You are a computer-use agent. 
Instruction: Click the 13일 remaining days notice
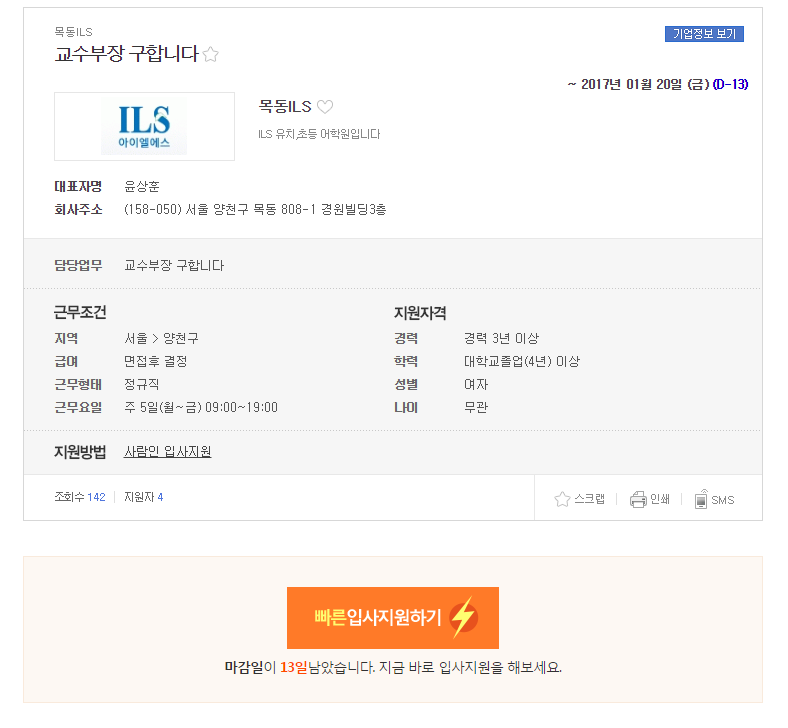point(293,667)
